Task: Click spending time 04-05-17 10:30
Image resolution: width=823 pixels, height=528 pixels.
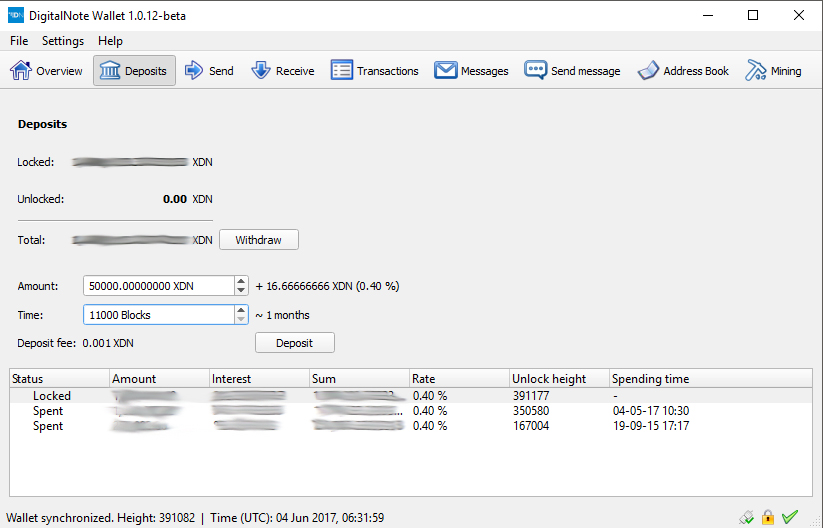Action: (651, 410)
